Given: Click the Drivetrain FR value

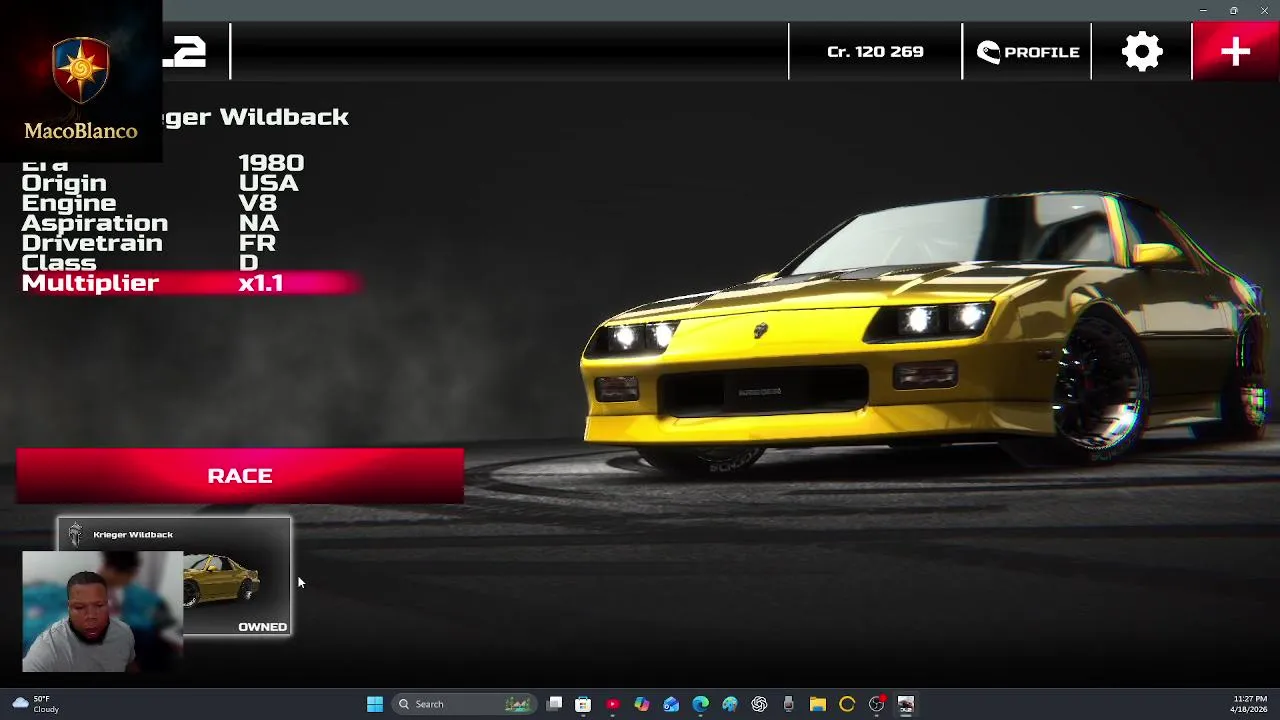Looking at the screenshot, I should tap(257, 243).
